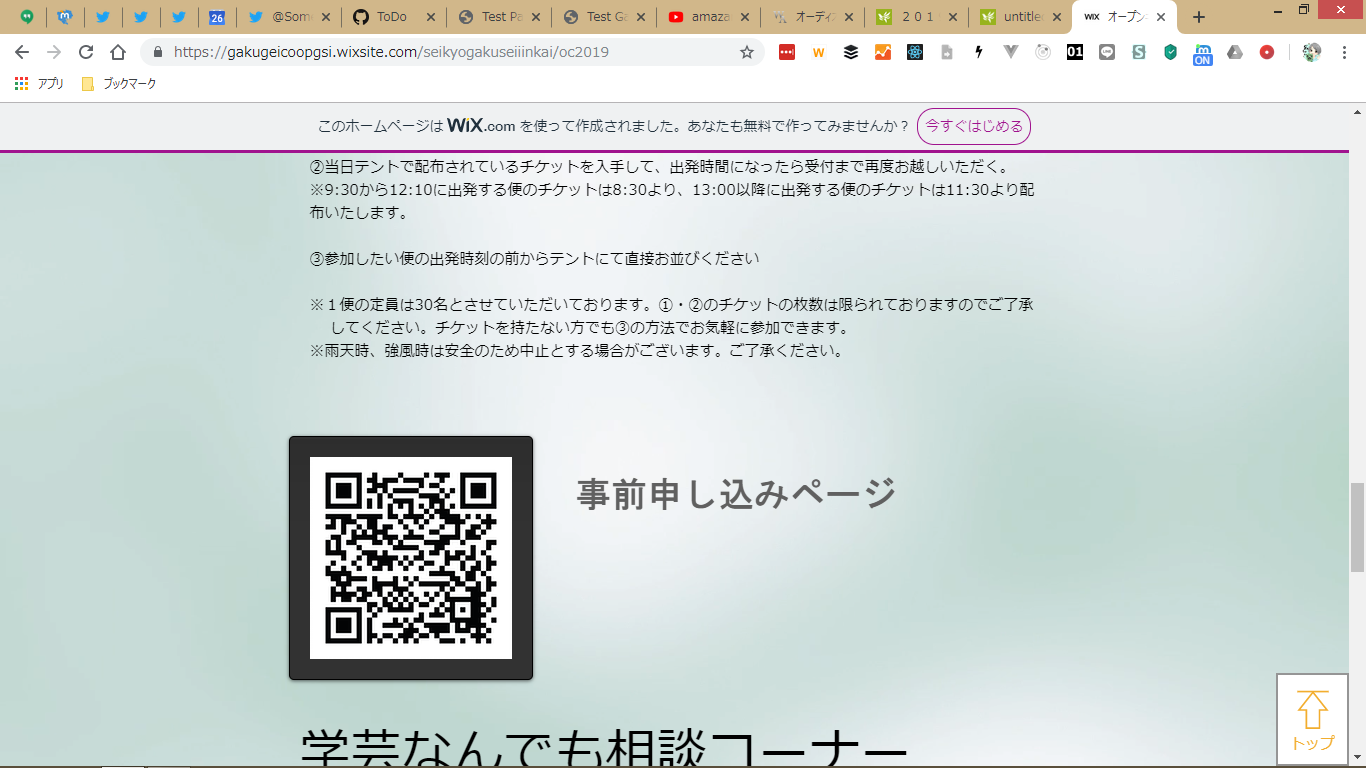The image size is (1366, 768).
Task: Click the トップ back-to-top button
Action: [x=1312, y=720]
